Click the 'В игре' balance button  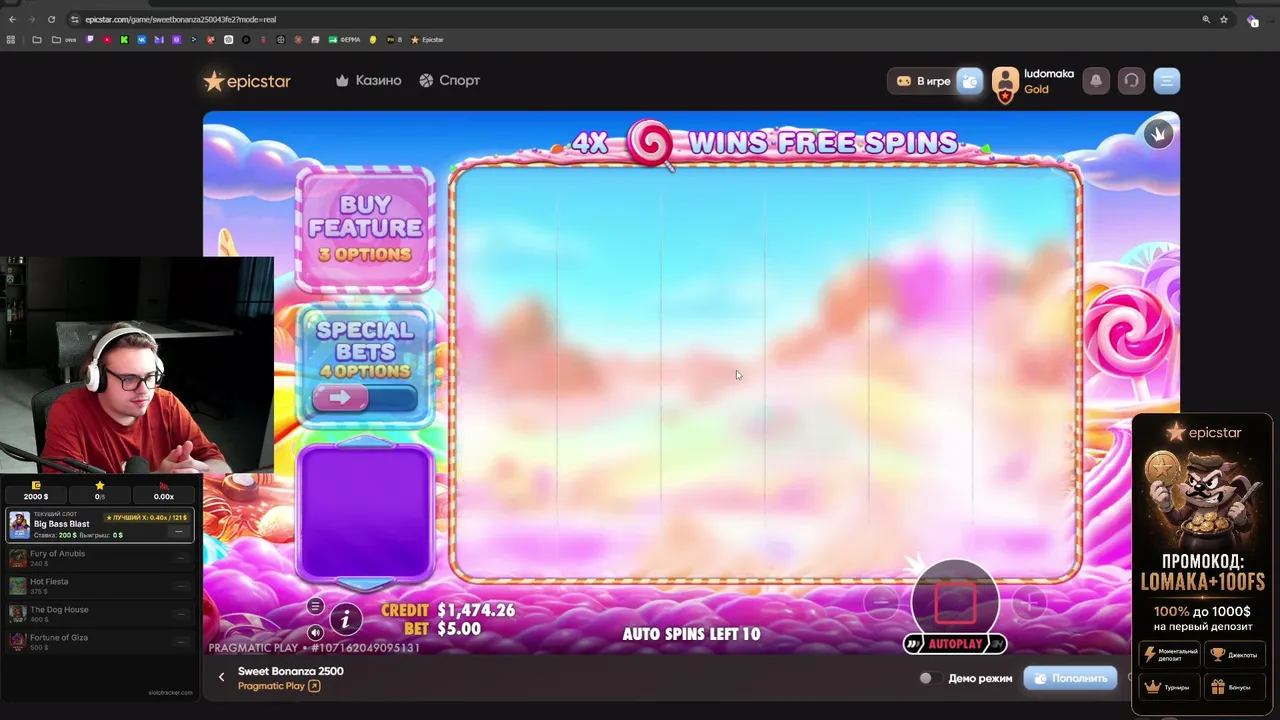point(922,81)
